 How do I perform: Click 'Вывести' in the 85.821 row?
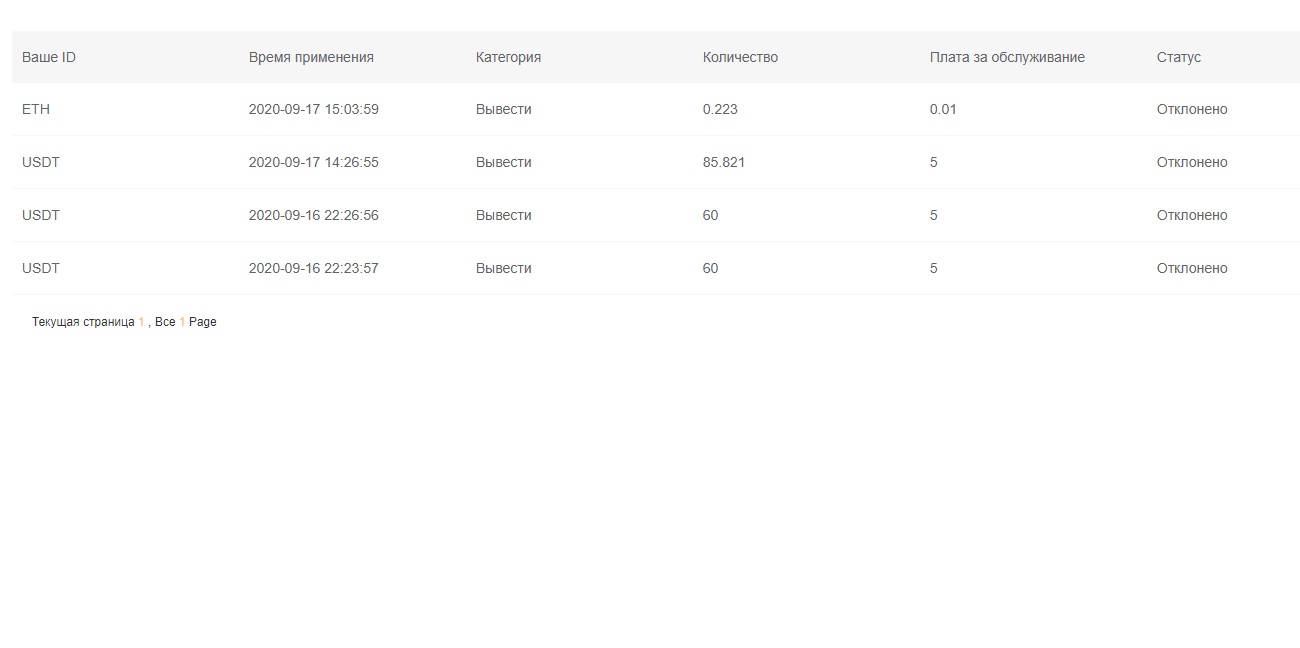[x=503, y=162]
